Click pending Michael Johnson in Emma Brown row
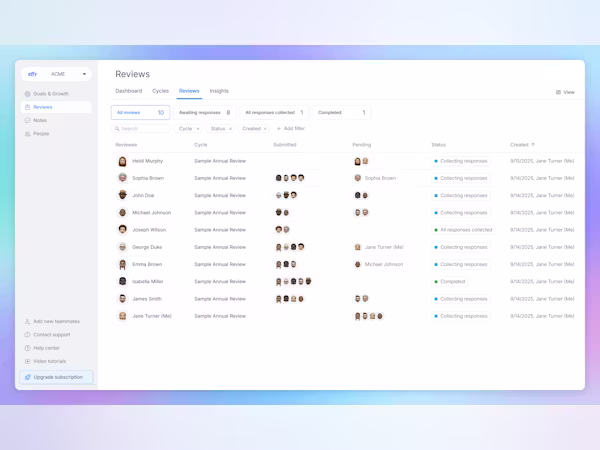600x450 pixels. pos(378,264)
